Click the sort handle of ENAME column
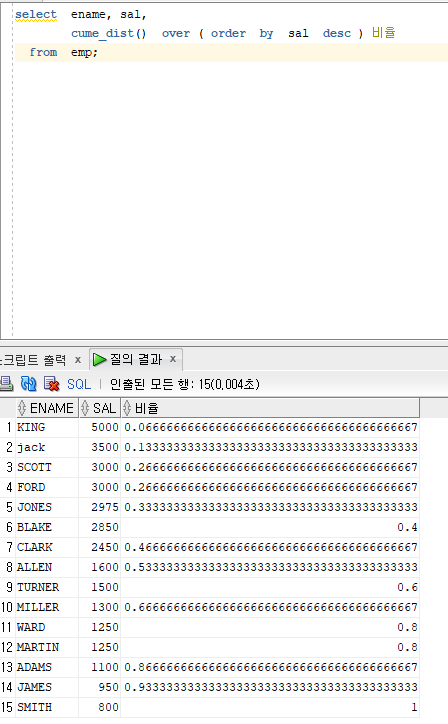Viewport: 448px width, 724px height. click(x=22, y=408)
